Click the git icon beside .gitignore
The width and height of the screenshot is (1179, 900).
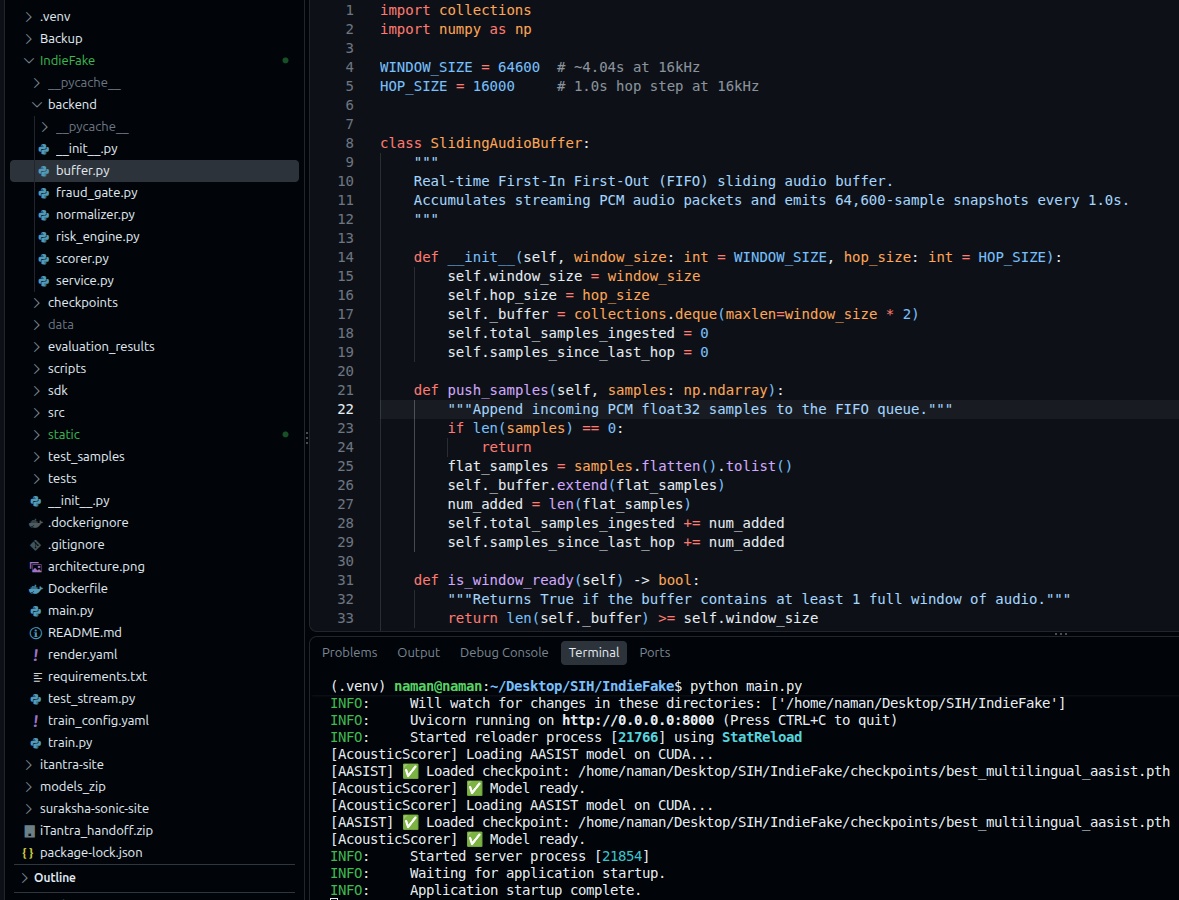[35, 544]
